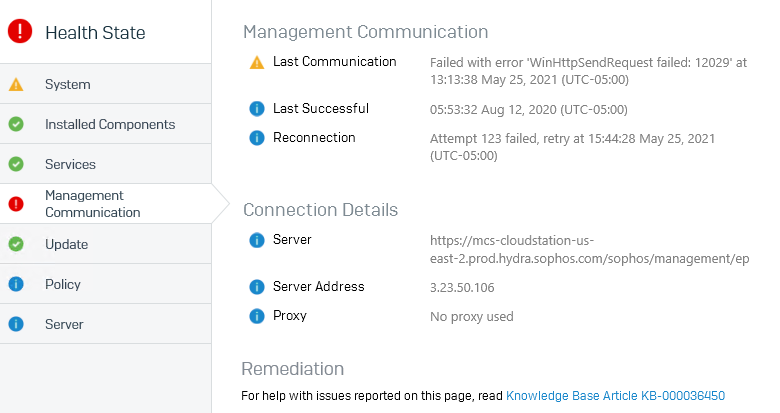Viewport: 780px width, 413px height.
Task: Click the red Health State alert icon
Action: pos(20,31)
